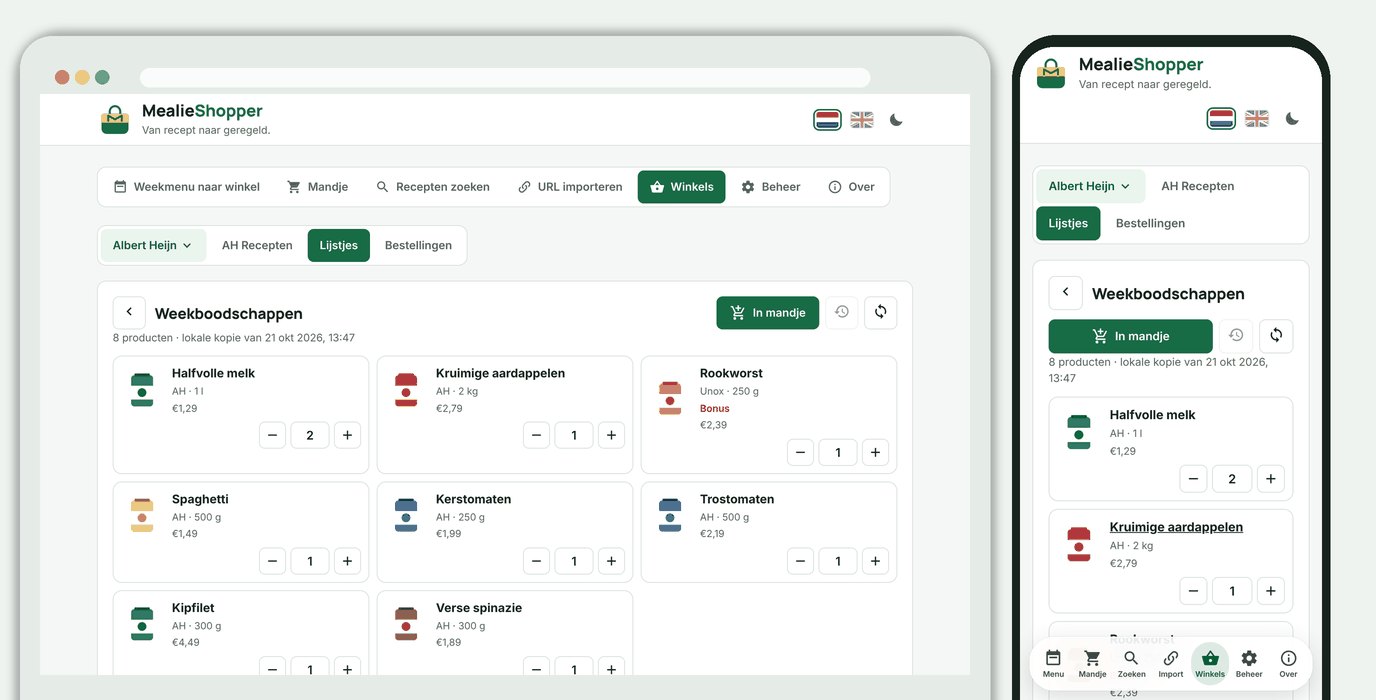
Task: Click Rookworst quantity field on desktop
Action: pos(838,452)
